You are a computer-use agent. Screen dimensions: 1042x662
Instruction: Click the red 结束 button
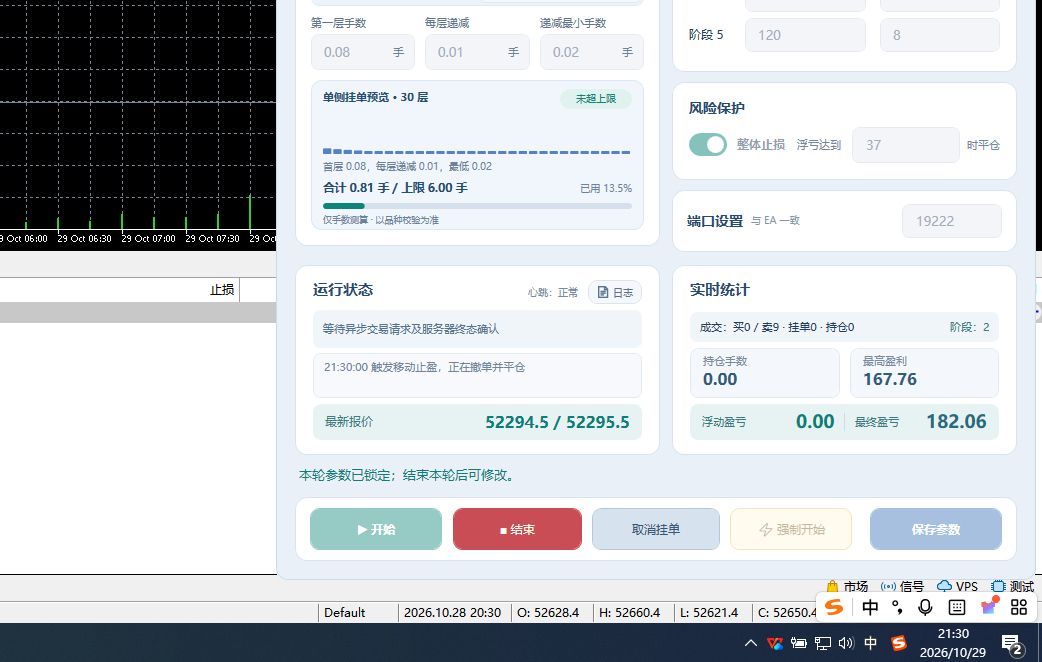(x=517, y=529)
